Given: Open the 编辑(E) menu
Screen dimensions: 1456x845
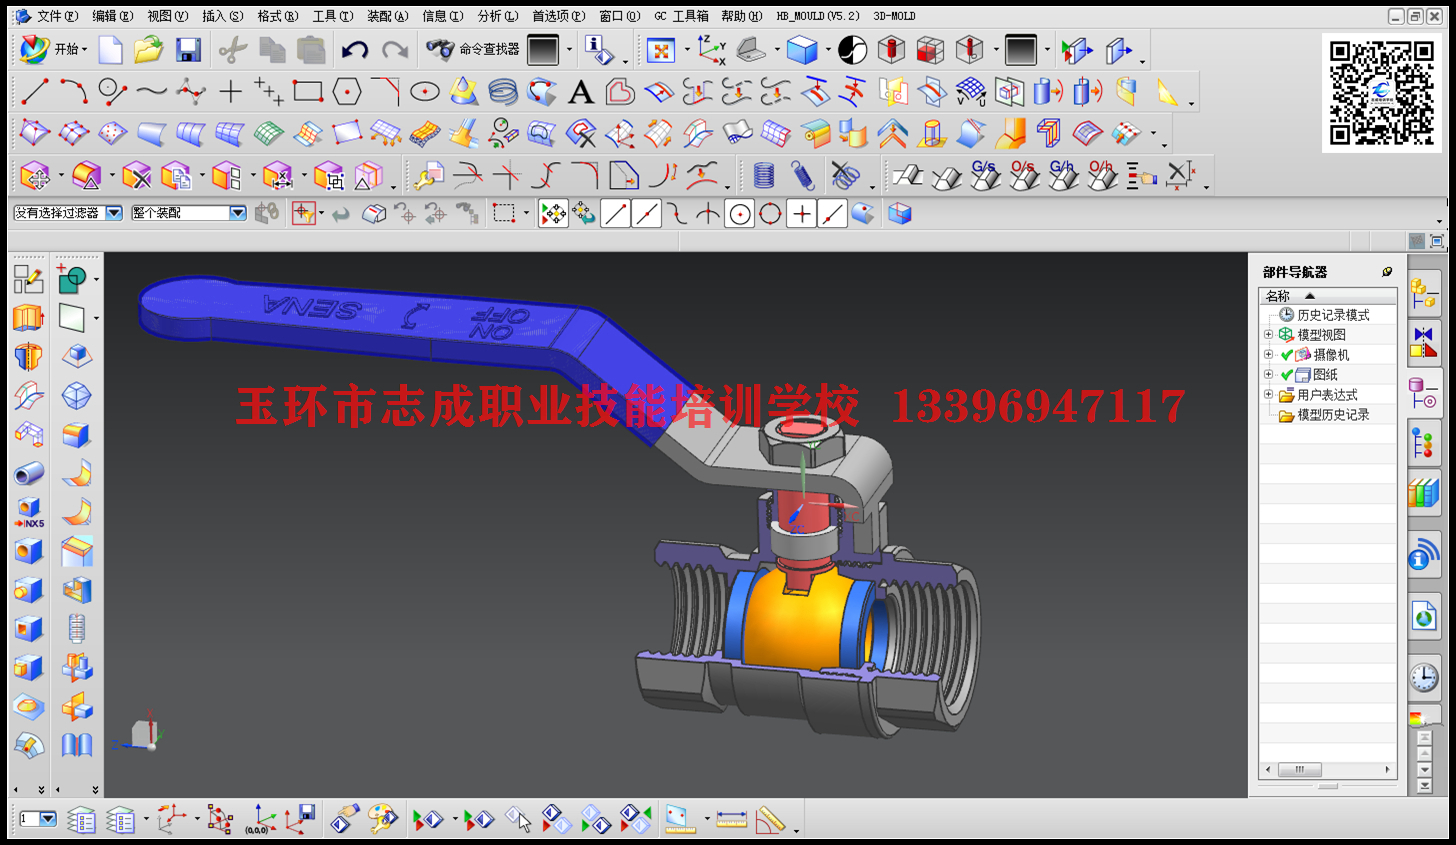Looking at the screenshot, I should (112, 16).
